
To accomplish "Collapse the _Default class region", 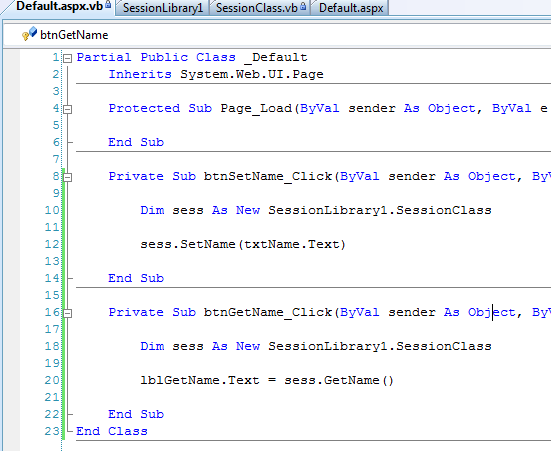I will click(x=67, y=58).
